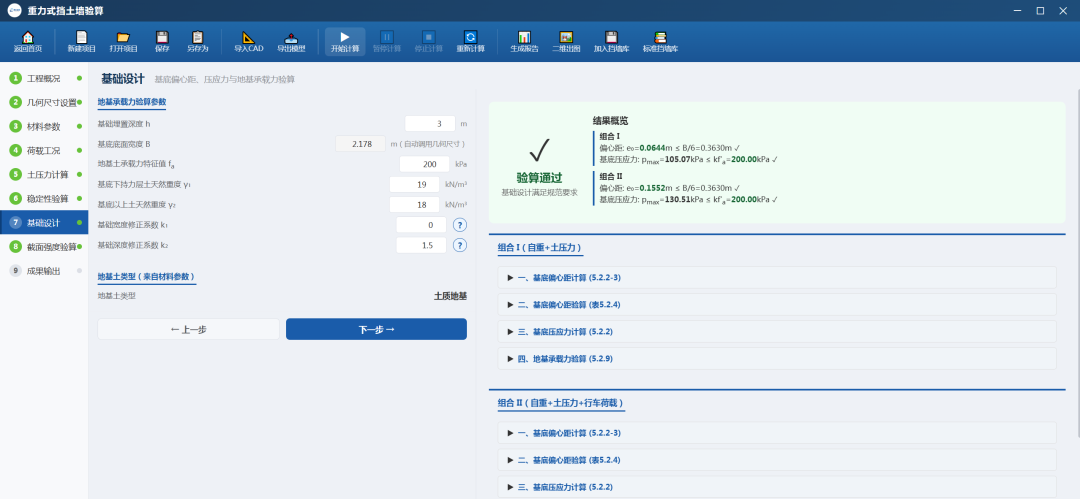Screen dimensions: 1080x499
Task: Edit 基底以上土天然重度 γ₂ field
Action: 415,205
